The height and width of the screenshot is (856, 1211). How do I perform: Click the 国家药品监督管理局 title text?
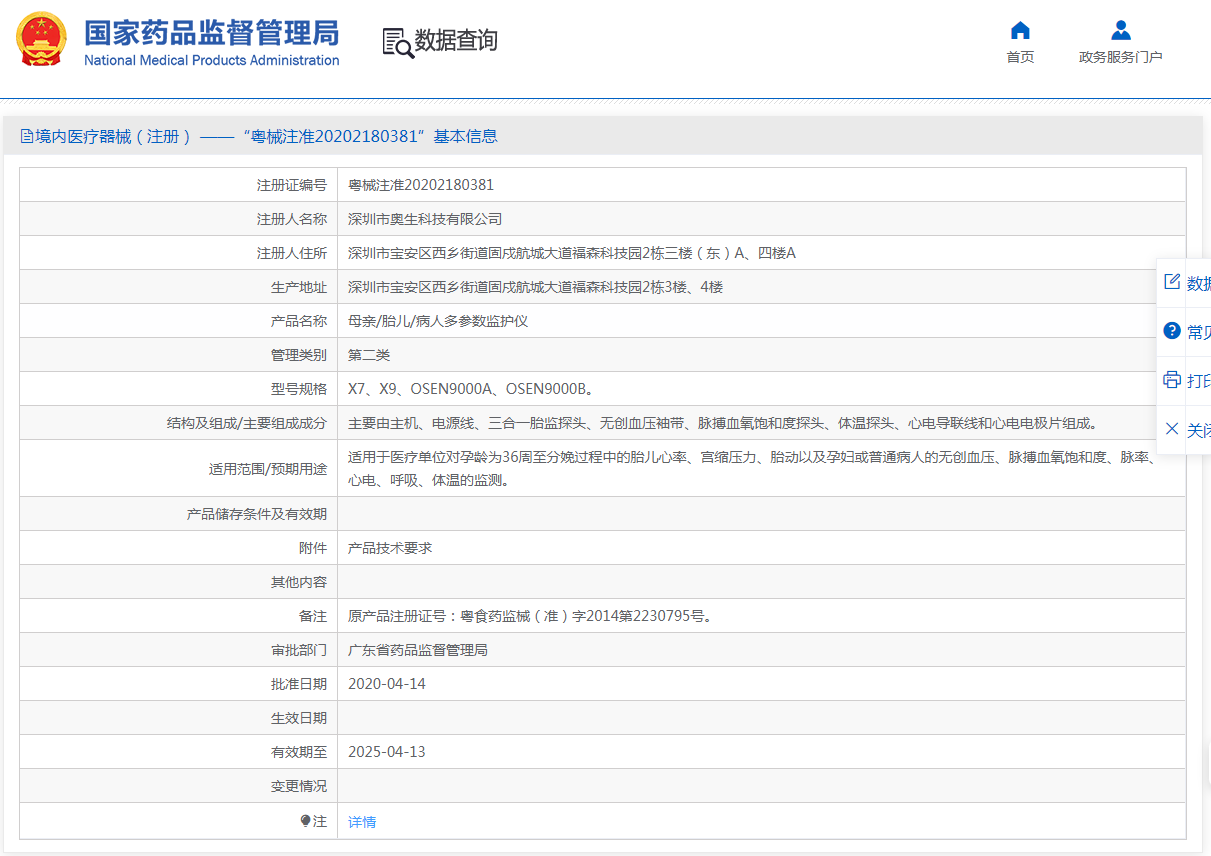211,32
